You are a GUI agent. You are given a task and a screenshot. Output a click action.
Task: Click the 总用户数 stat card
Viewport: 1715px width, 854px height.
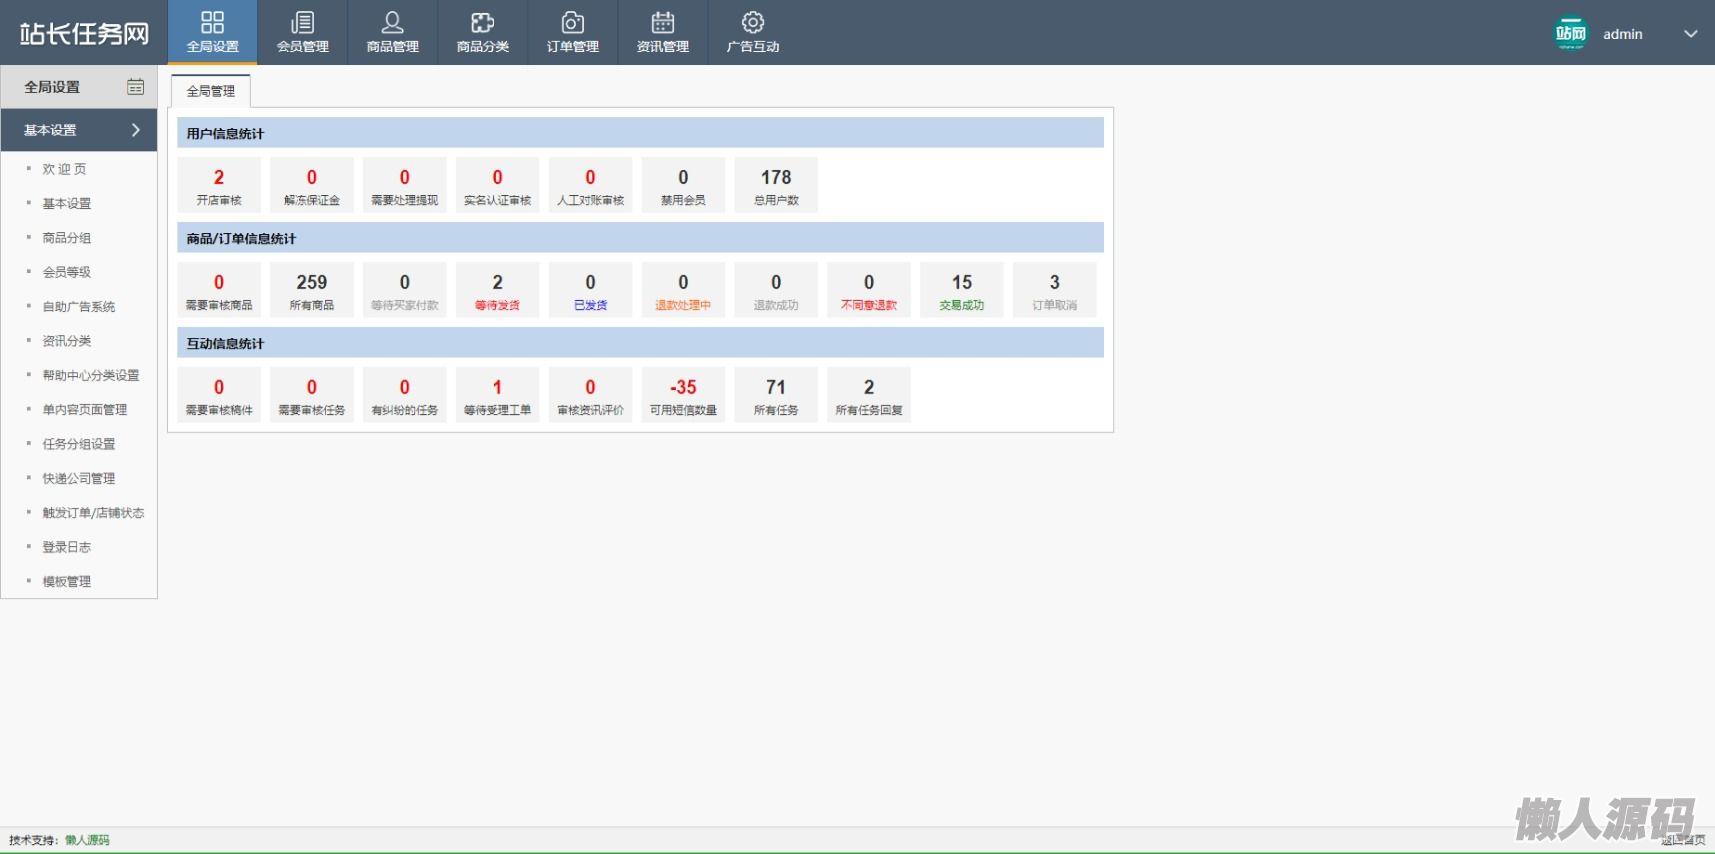(x=776, y=185)
